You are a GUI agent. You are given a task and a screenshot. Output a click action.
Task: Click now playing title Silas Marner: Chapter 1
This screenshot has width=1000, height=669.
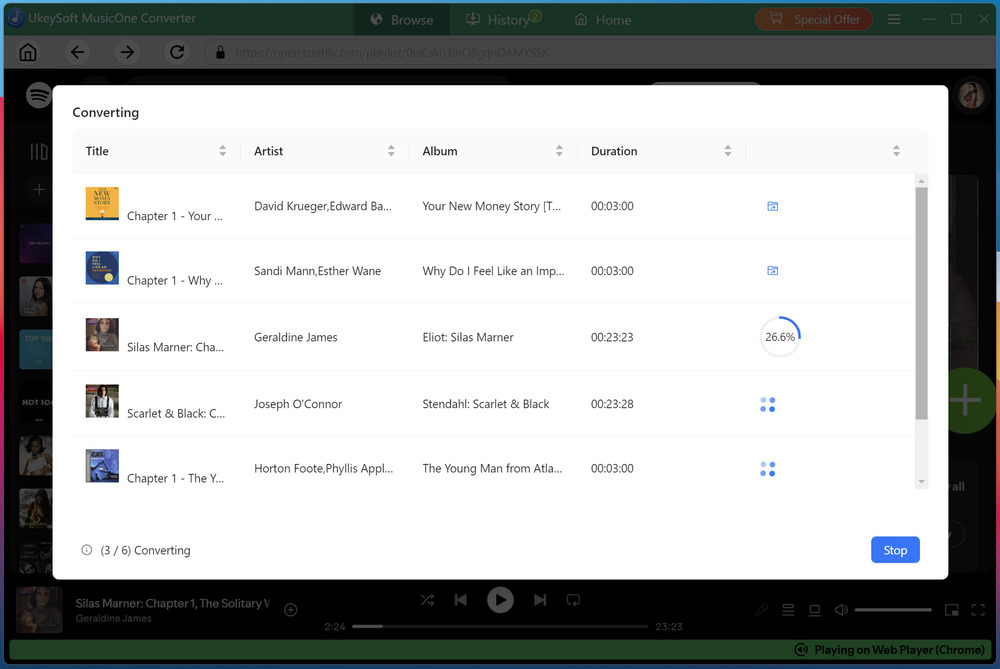172,603
